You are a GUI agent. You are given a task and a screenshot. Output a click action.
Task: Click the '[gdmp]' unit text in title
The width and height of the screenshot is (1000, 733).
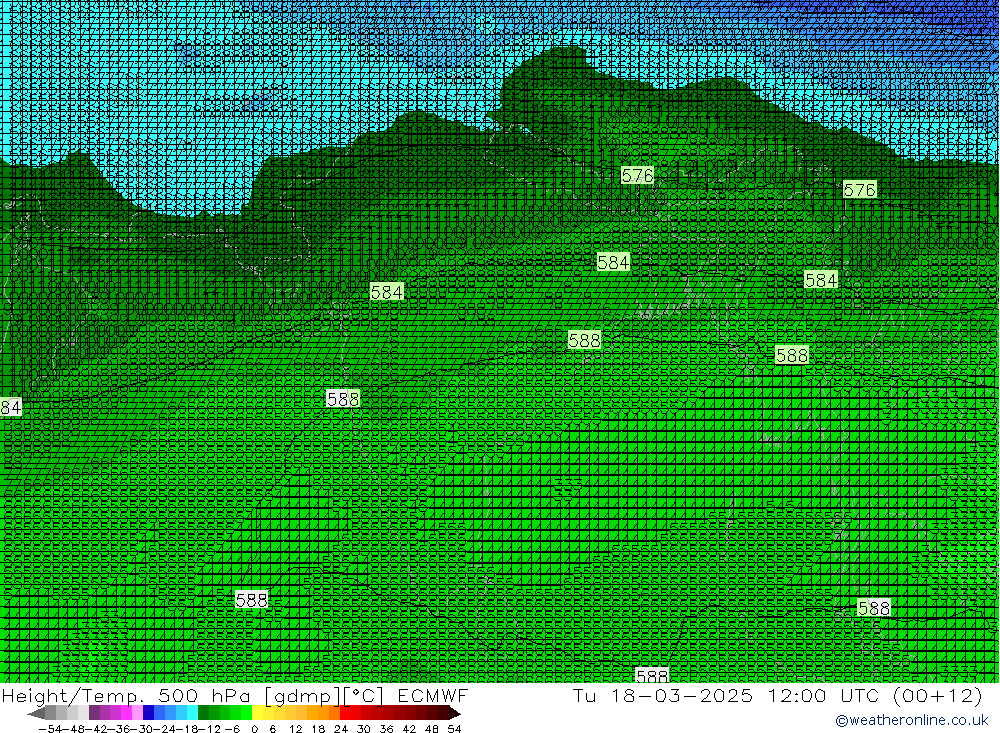coord(302,695)
